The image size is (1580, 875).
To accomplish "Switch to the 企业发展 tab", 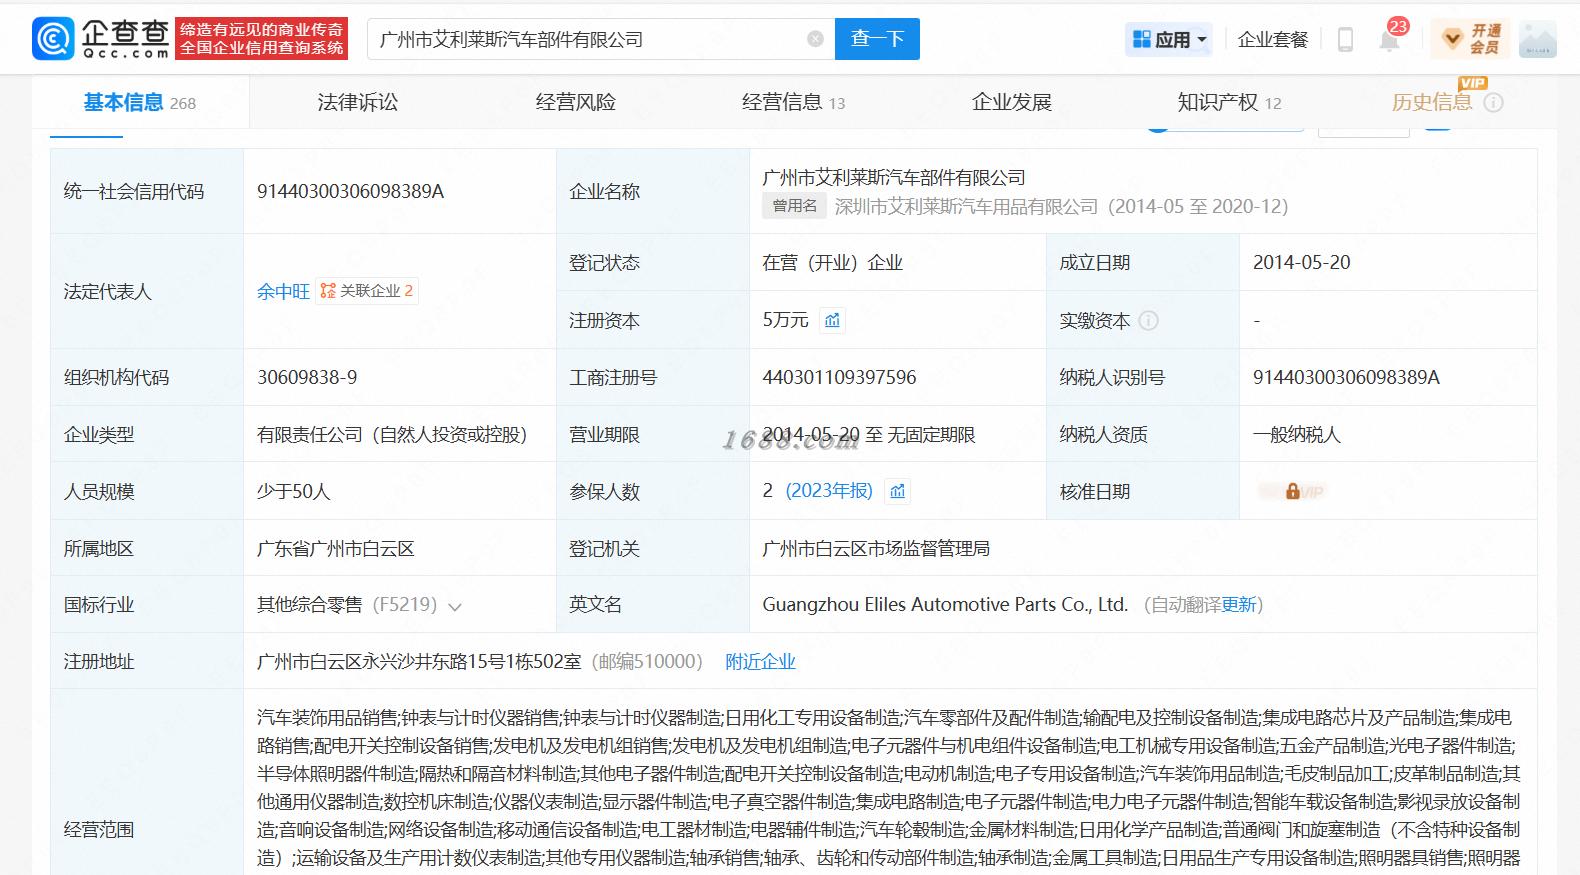I will [x=1011, y=102].
